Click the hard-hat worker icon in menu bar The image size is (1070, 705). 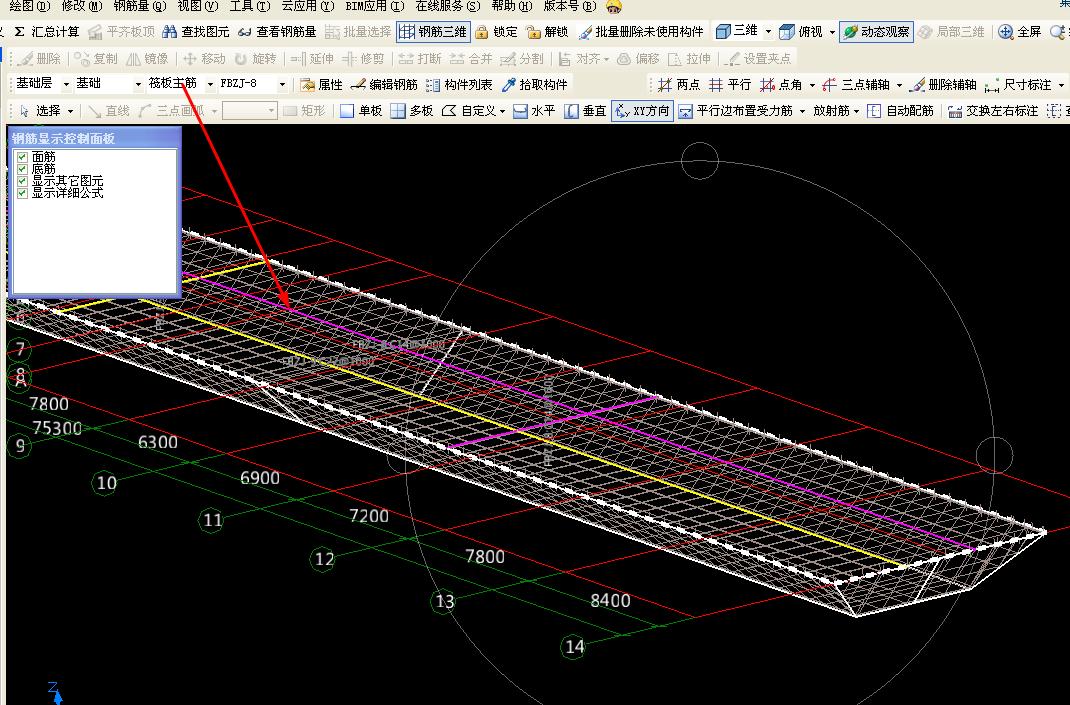(x=613, y=6)
